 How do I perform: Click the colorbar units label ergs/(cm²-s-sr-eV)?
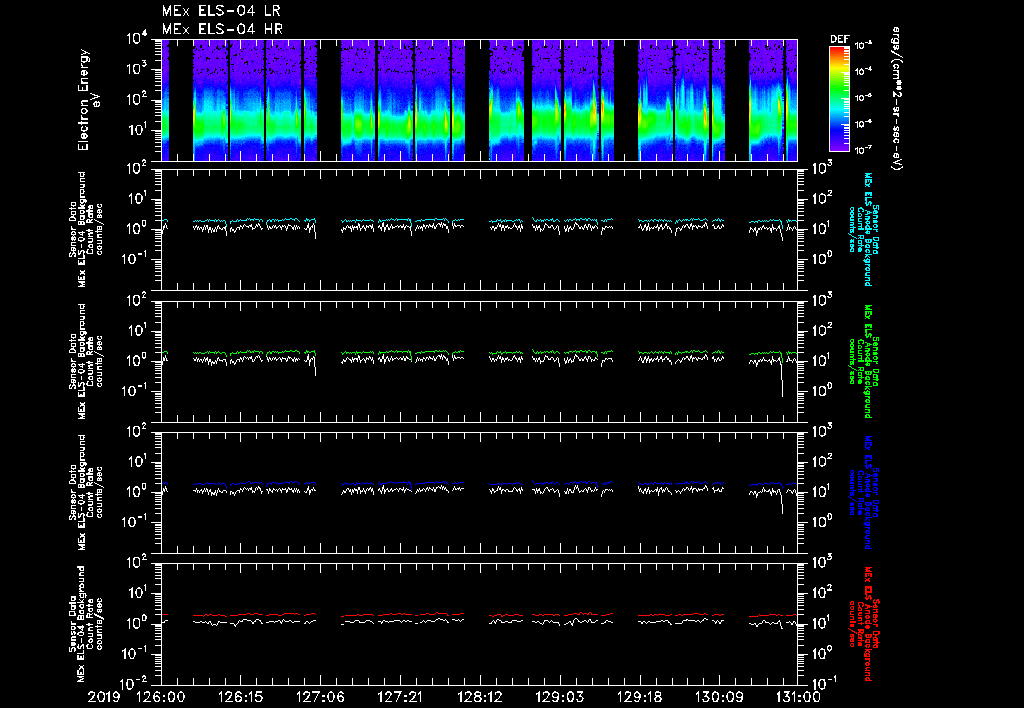pyautogui.click(x=897, y=99)
